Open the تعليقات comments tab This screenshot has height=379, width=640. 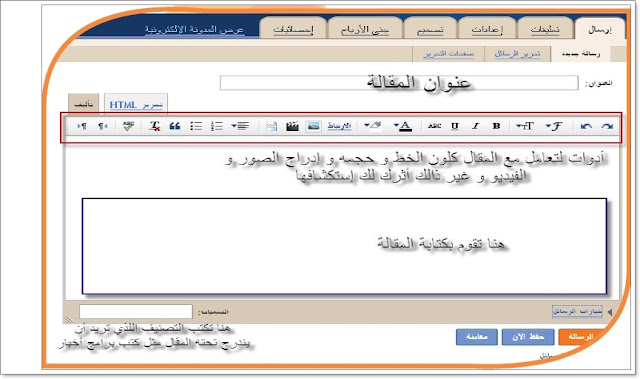[x=545, y=29]
